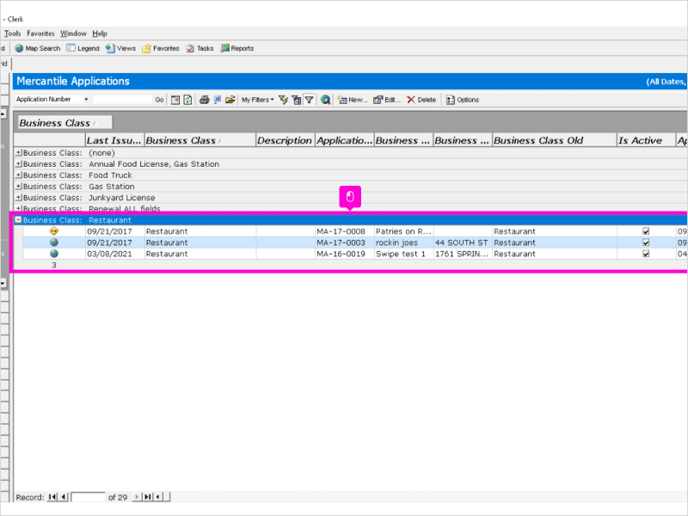Open Favorites in the toolbar
The width and height of the screenshot is (688, 516).
click(x=161, y=48)
